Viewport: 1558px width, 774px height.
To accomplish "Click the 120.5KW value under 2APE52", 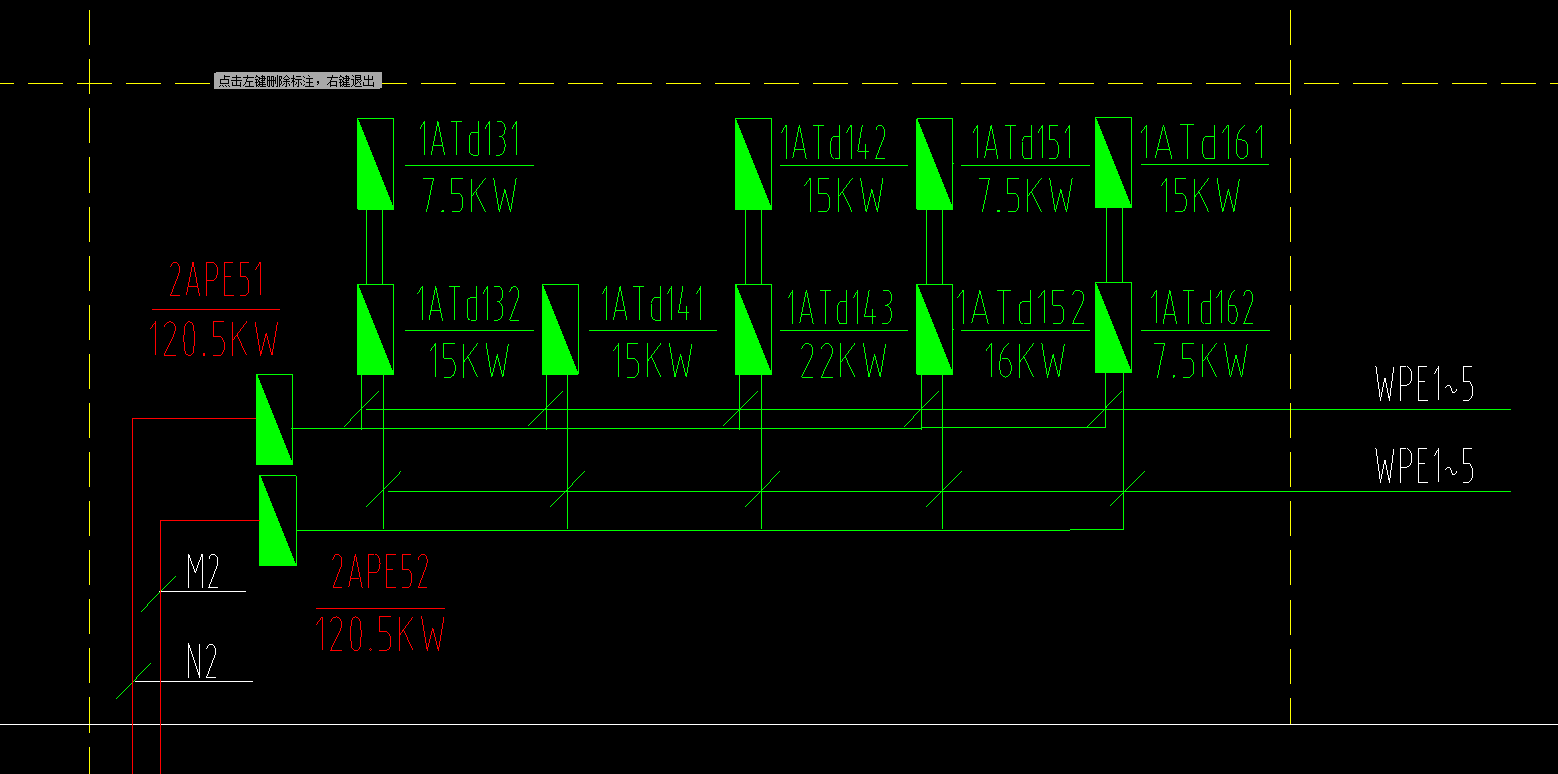I will coord(380,633).
